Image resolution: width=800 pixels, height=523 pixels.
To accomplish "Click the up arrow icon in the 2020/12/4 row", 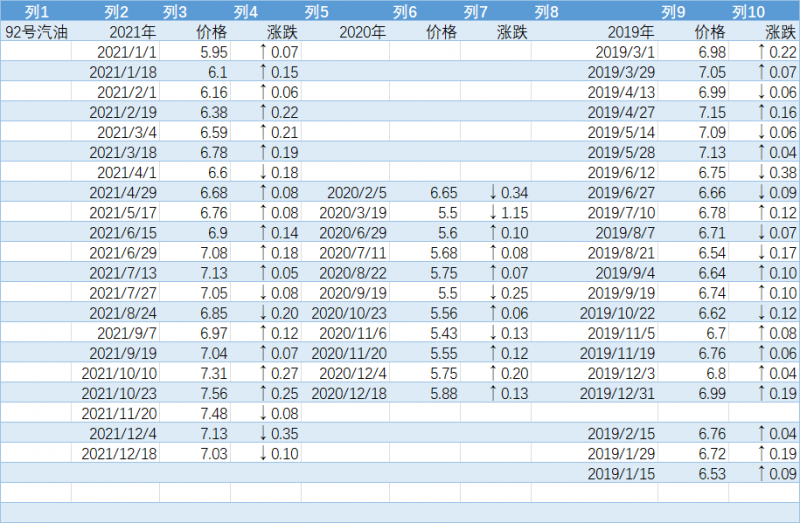I will (493, 373).
